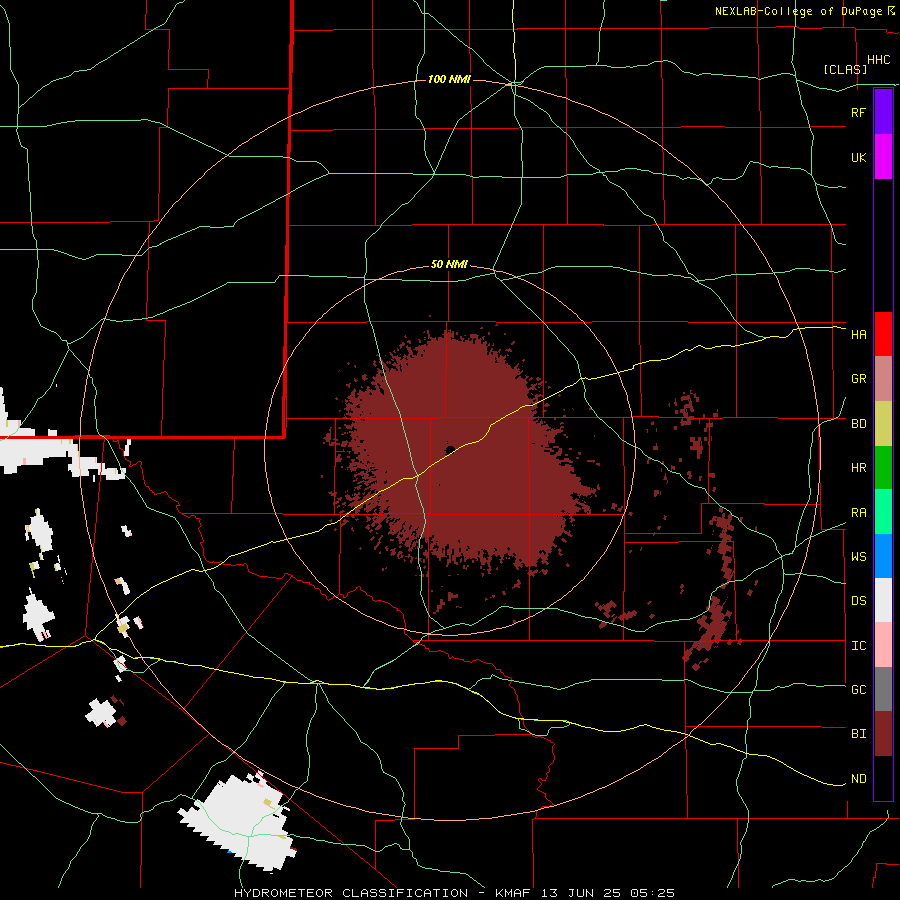Image resolution: width=900 pixels, height=900 pixels.
Task: Click the BI dark red legend swatch
Action: pos(883,734)
